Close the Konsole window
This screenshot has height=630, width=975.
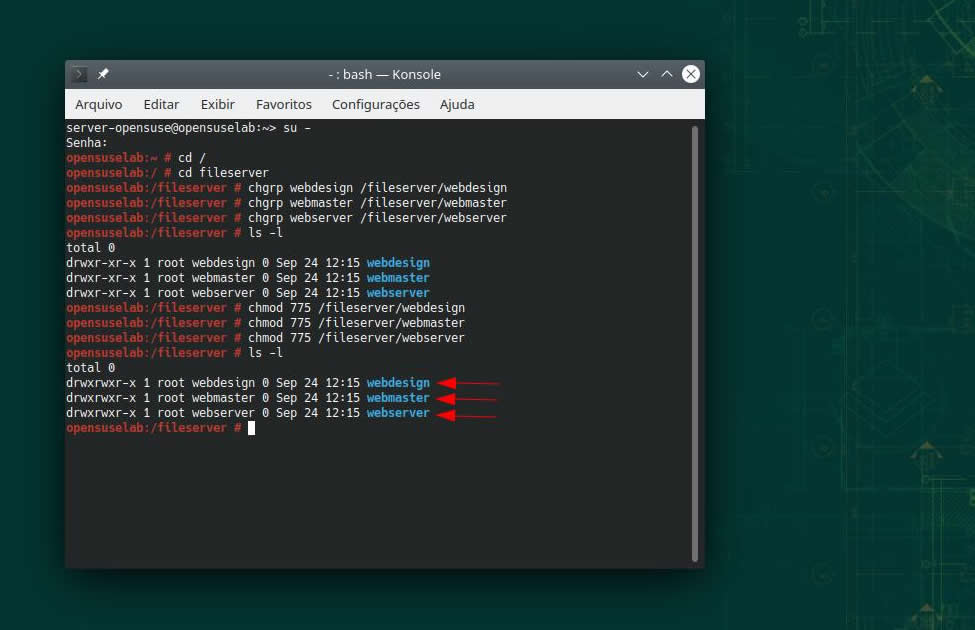[x=690, y=75]
